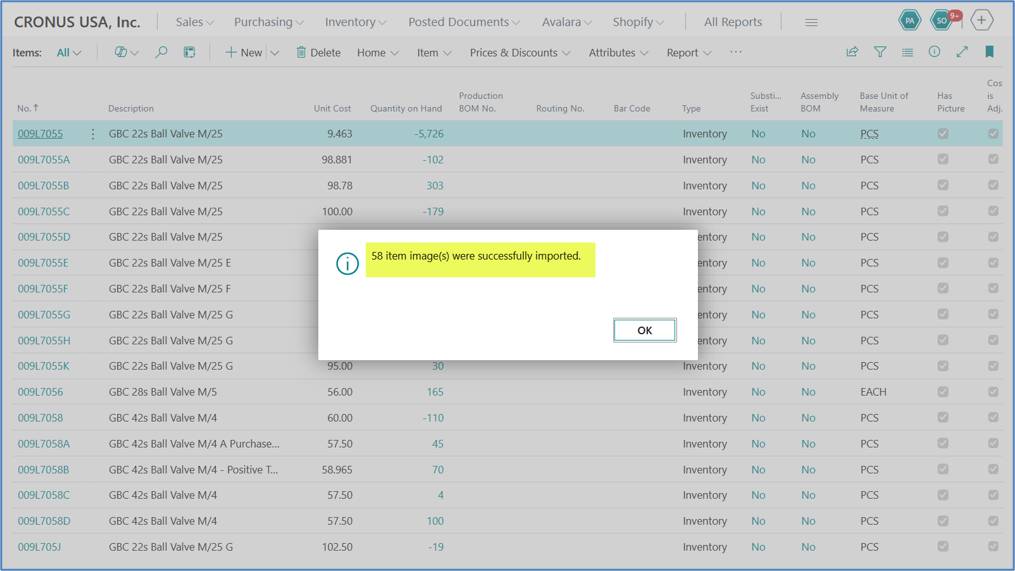
Task: Click the list layout view icon with dropdown
Action: click(126, 52)
